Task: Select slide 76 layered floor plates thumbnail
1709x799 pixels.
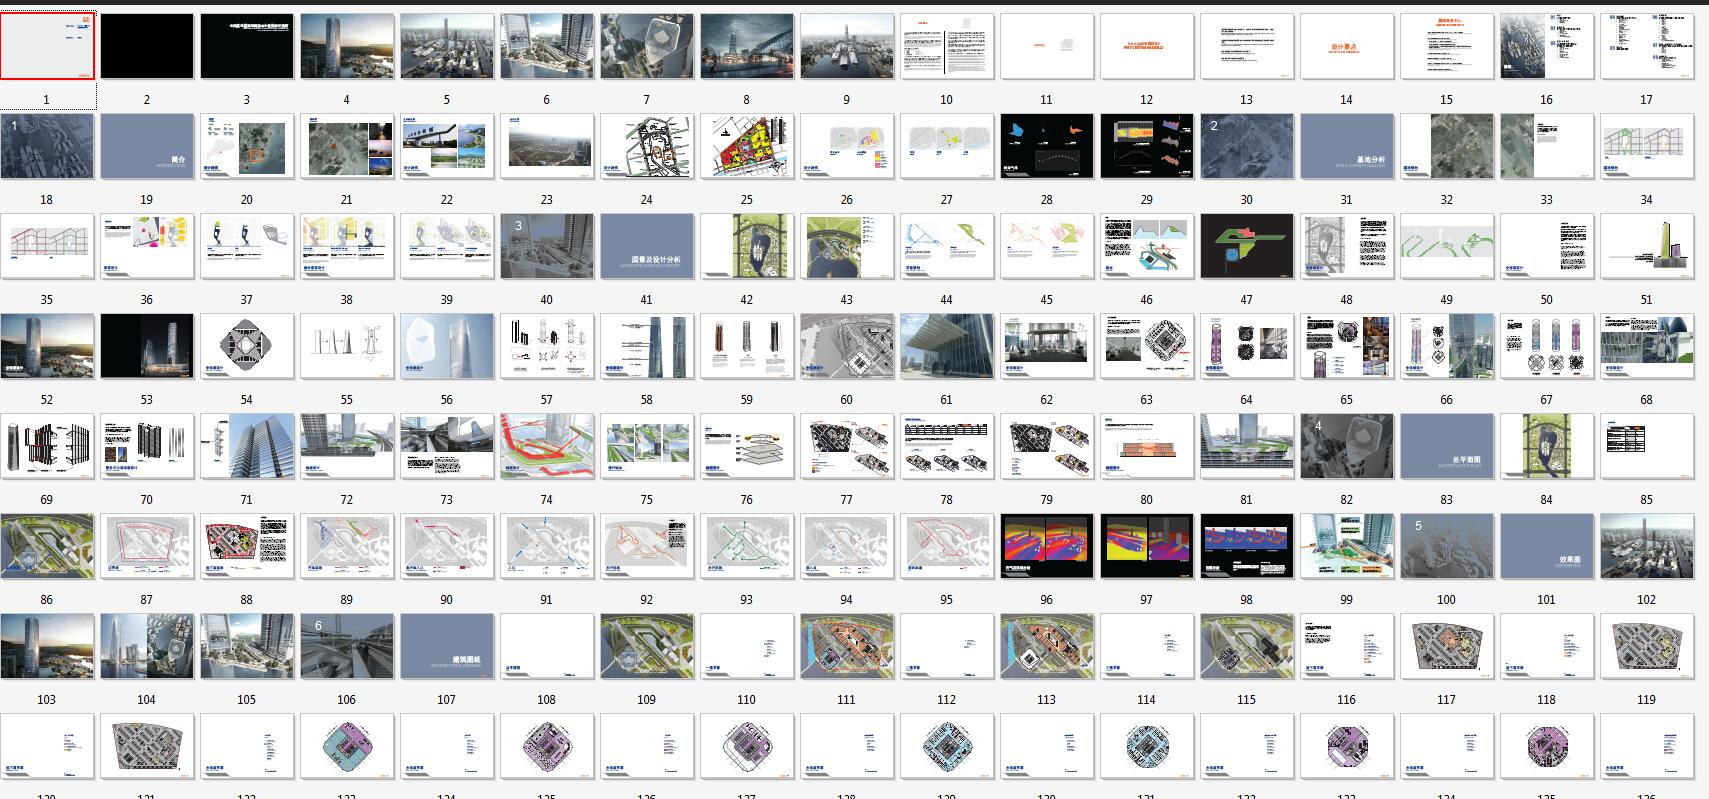Action: coord(747,446)
